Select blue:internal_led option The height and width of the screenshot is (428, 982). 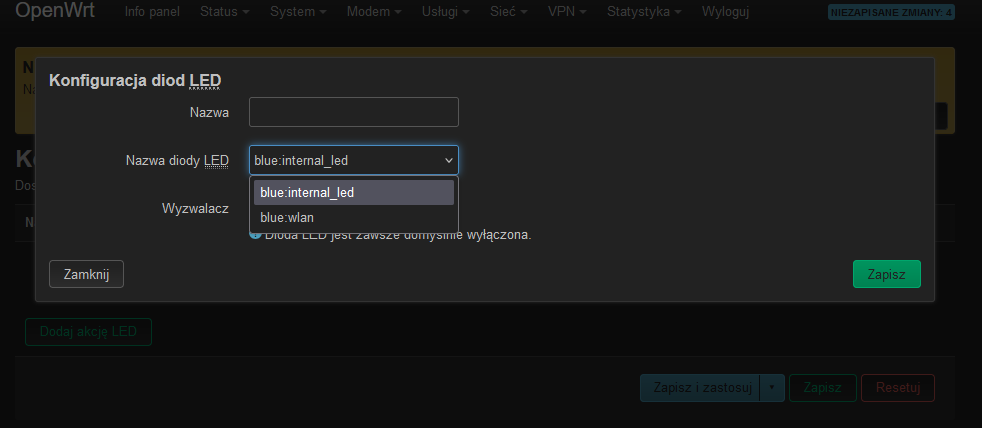point(354,193)
